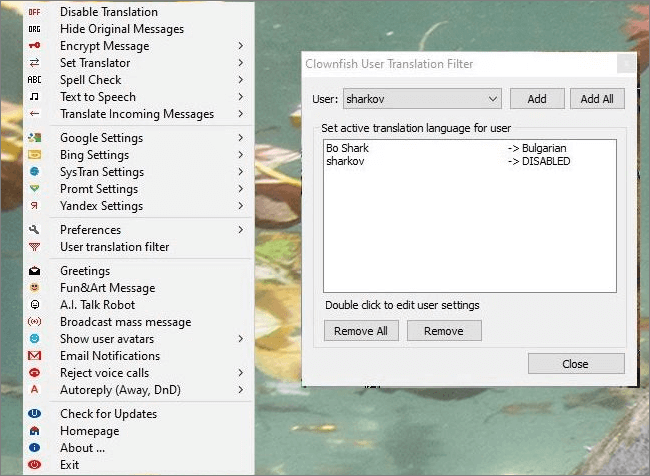
Task: Click the dialog title bar close X
Action: tap(626, 64)
